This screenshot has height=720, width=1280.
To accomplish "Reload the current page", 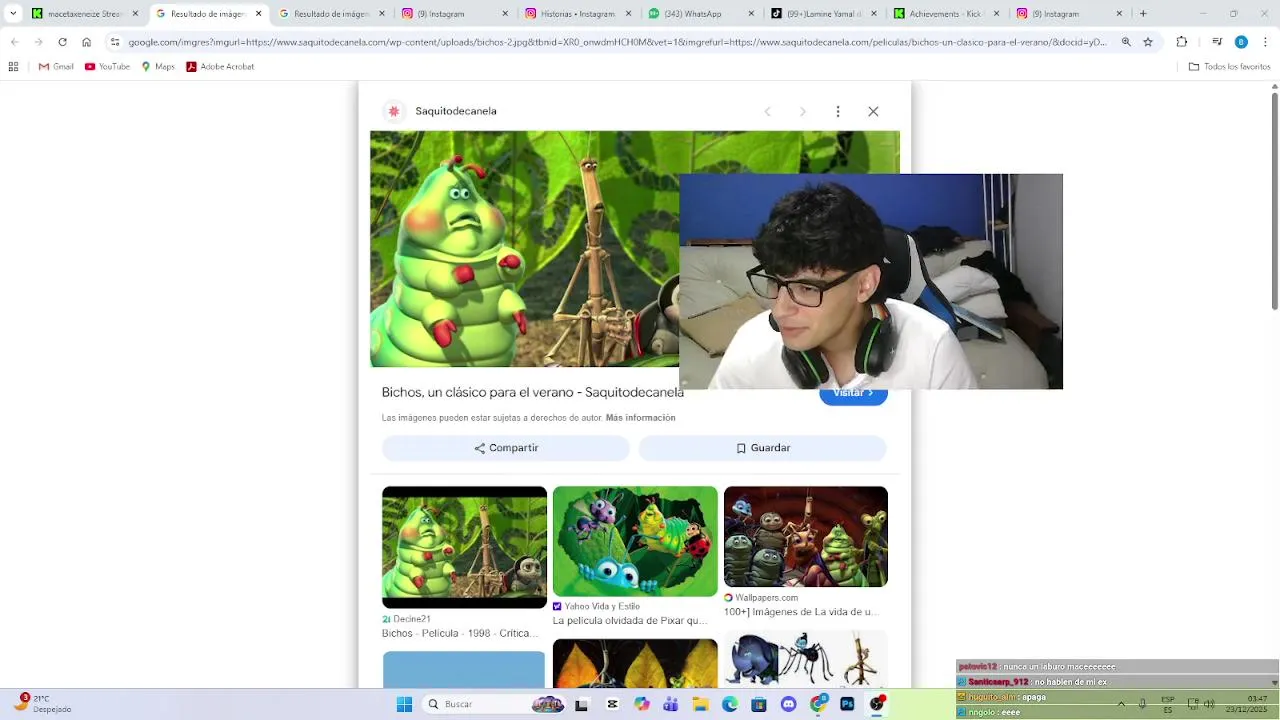I will click(x=62, y=42).
